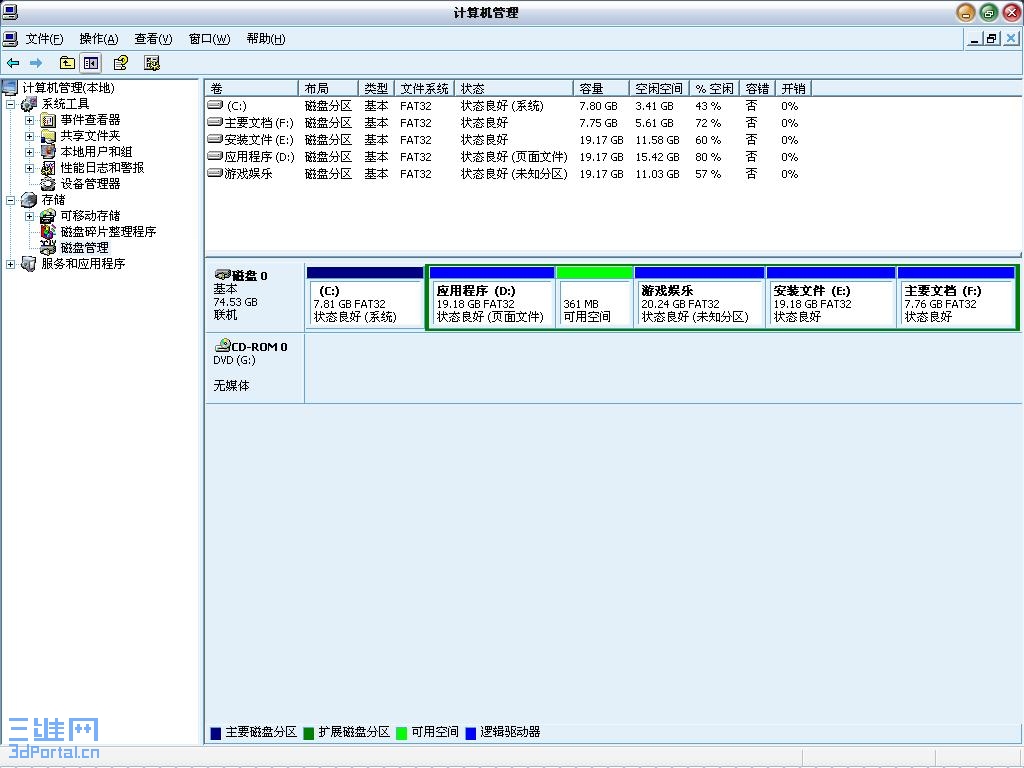Sort by the 卷 column header

[x=251, y=88]
